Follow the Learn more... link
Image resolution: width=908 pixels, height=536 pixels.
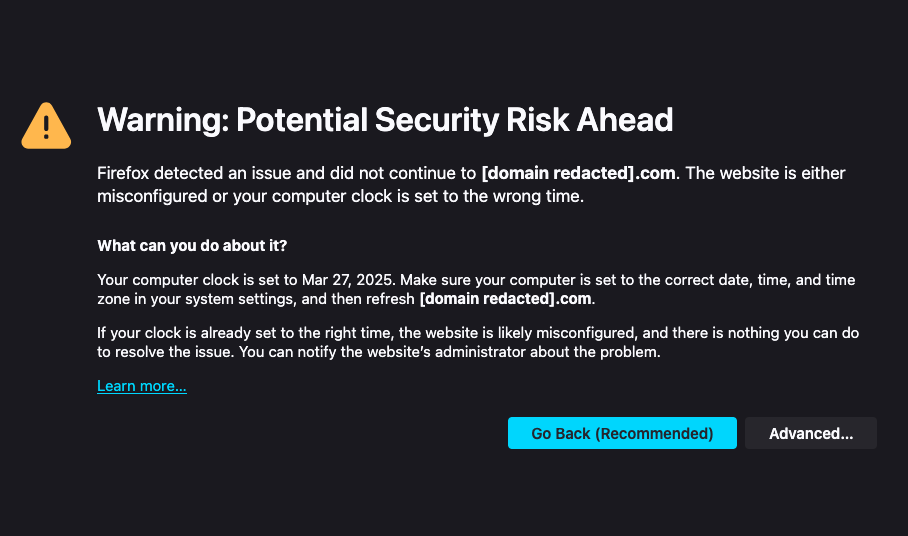(x=142, y=386)
